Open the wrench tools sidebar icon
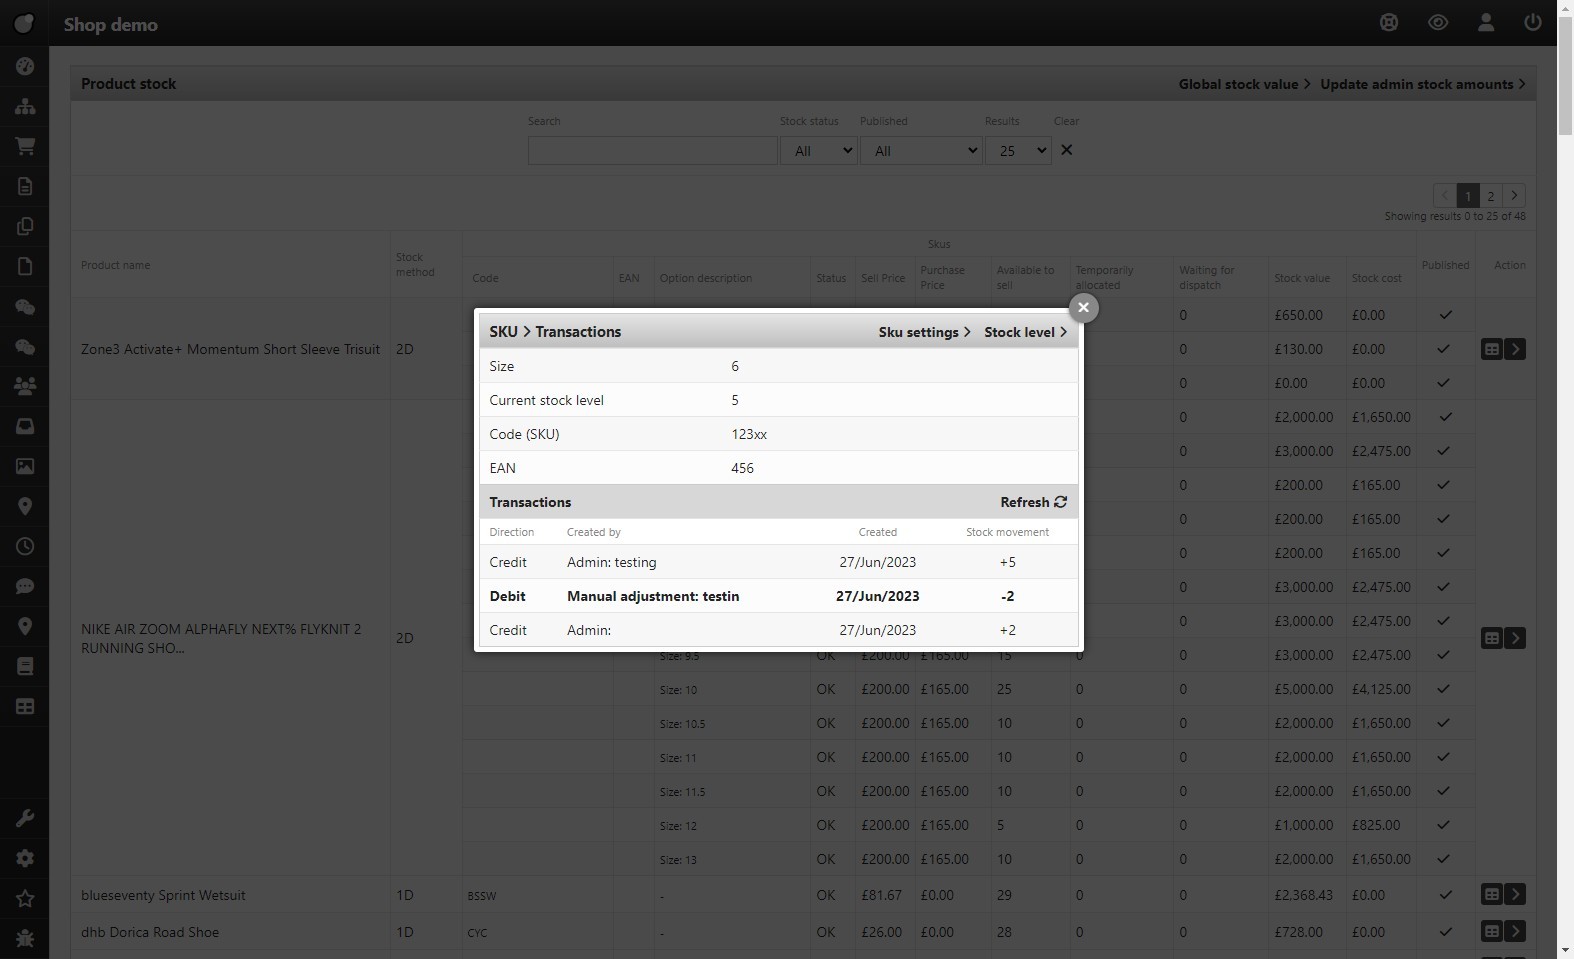Viewport: 1574px width, 959px height. click(x=25, y=818)
